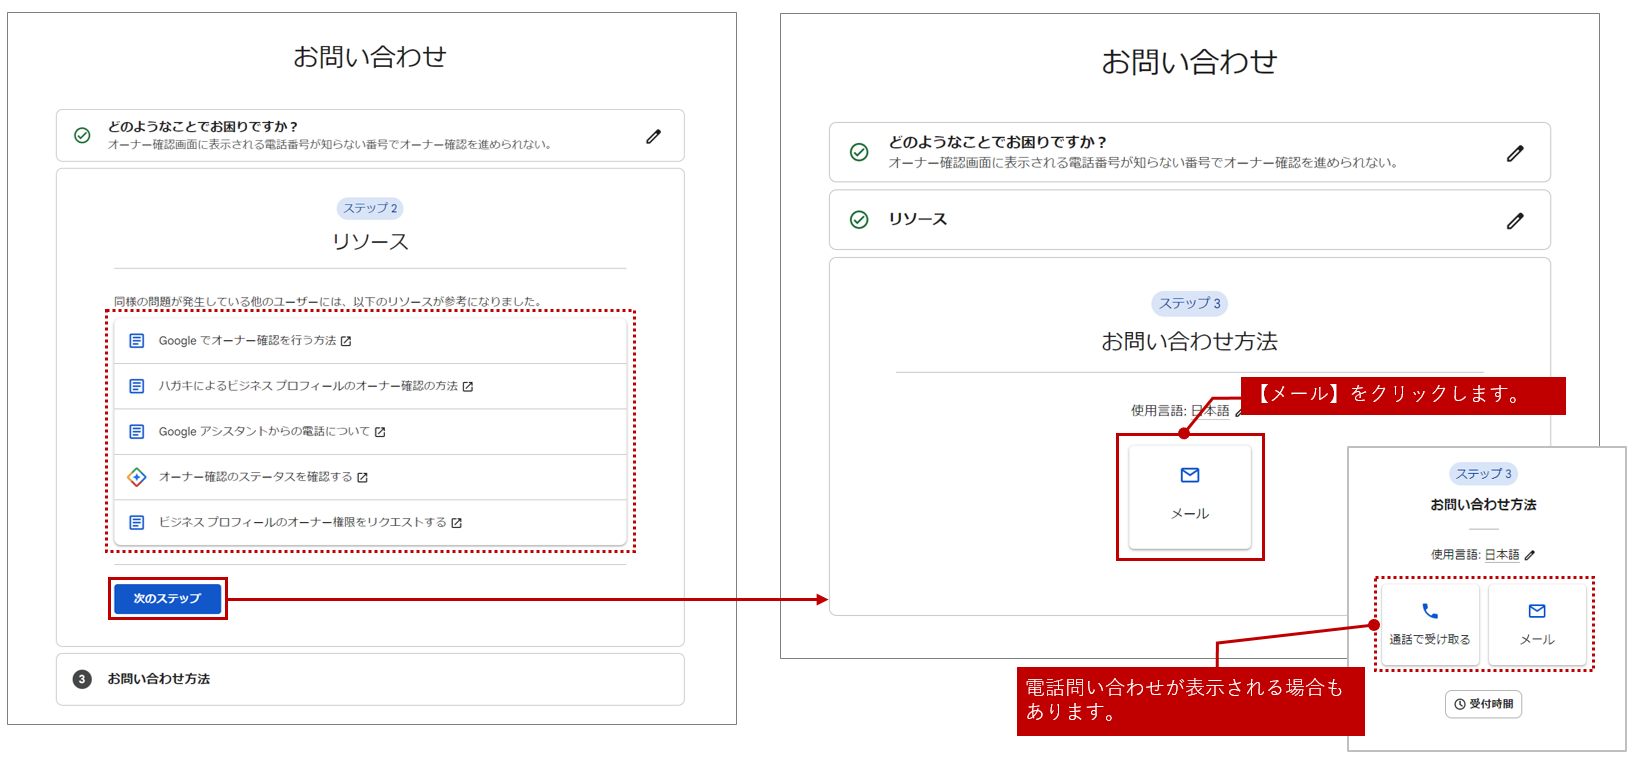Click the ステップ 2 badge label

point(370,208)
